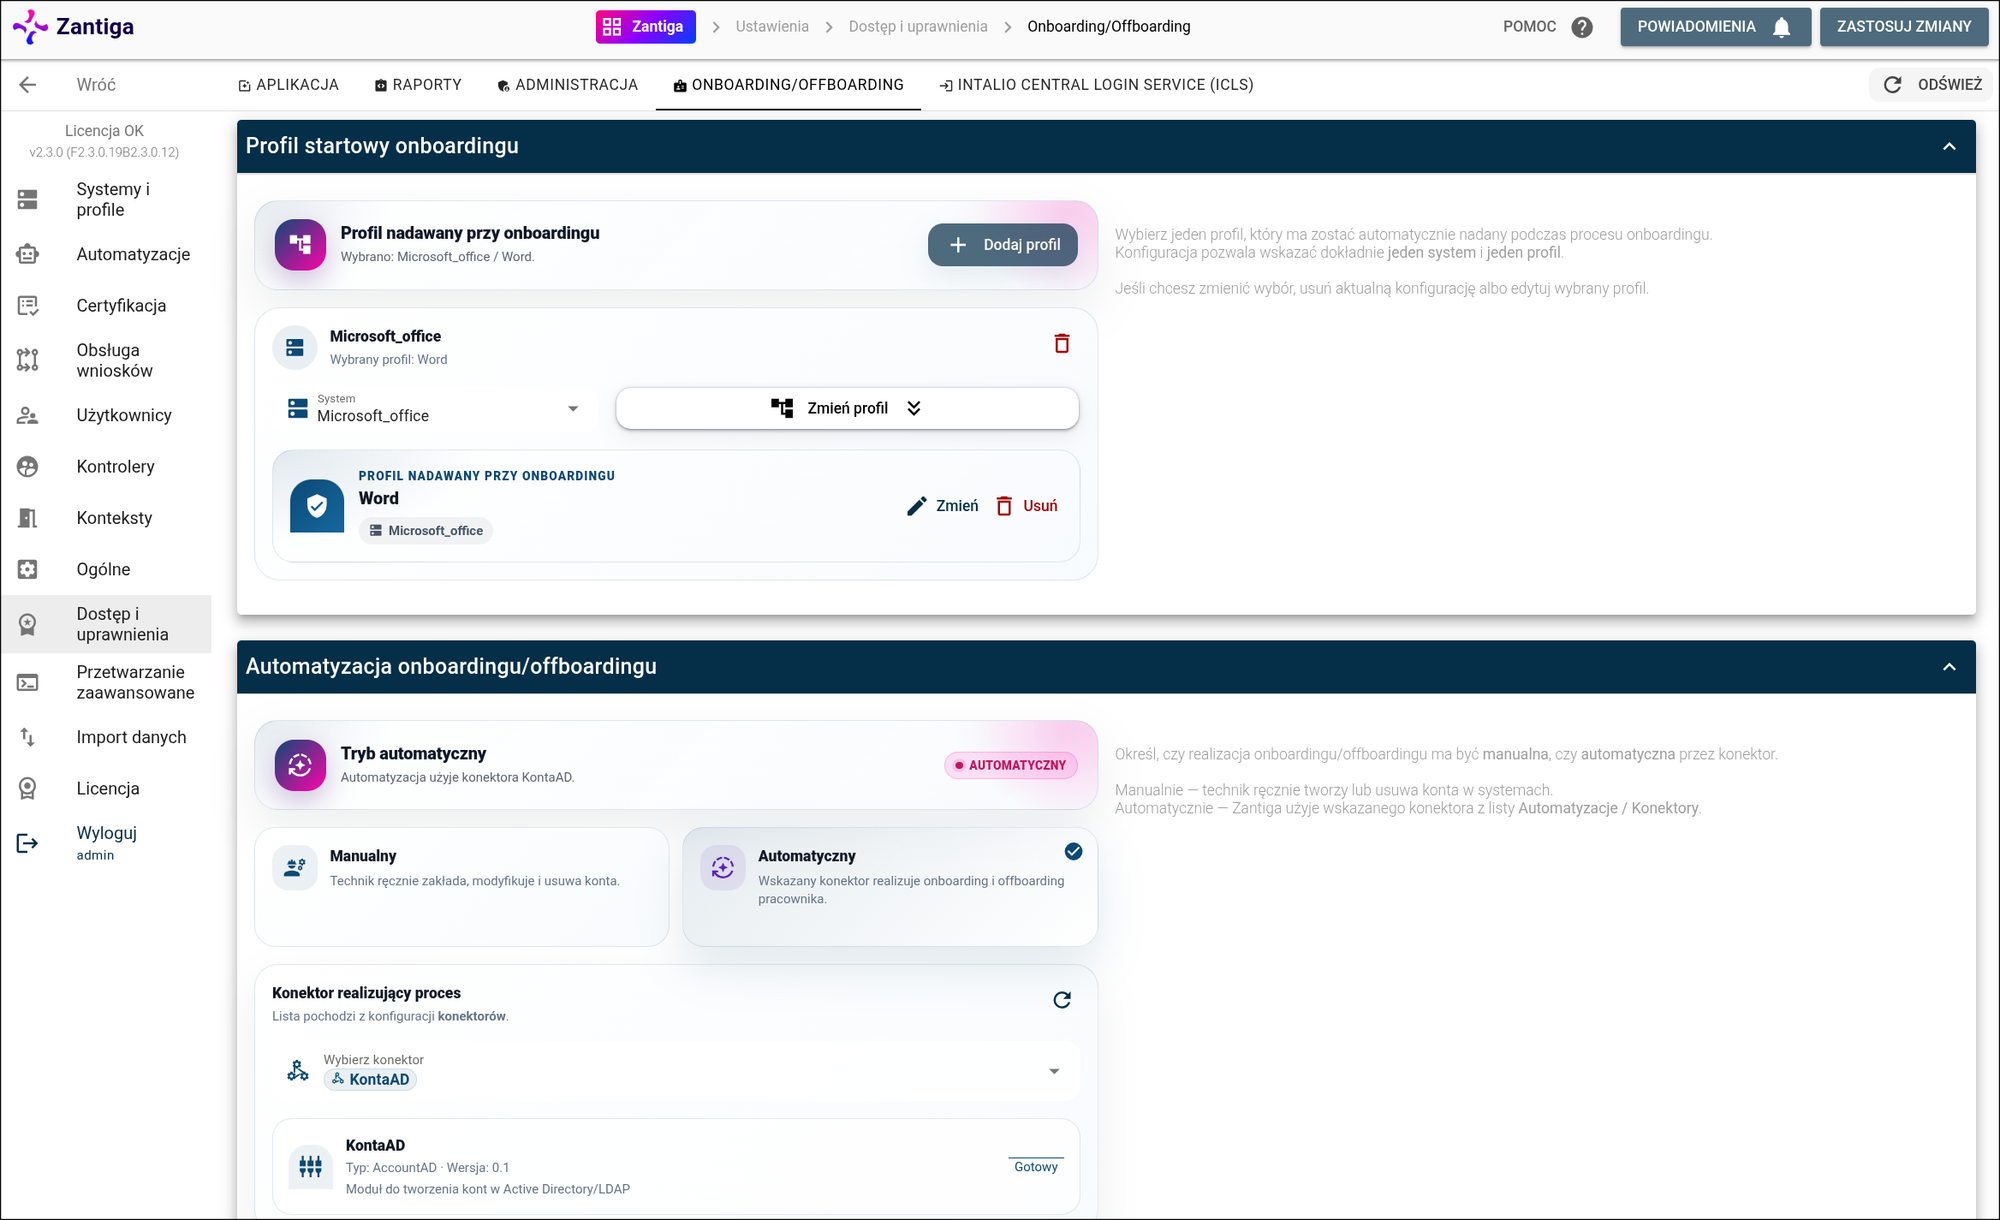Open Licencja in the sidebar
Screen dimensions: 2000x1220
tap(106, 789)
